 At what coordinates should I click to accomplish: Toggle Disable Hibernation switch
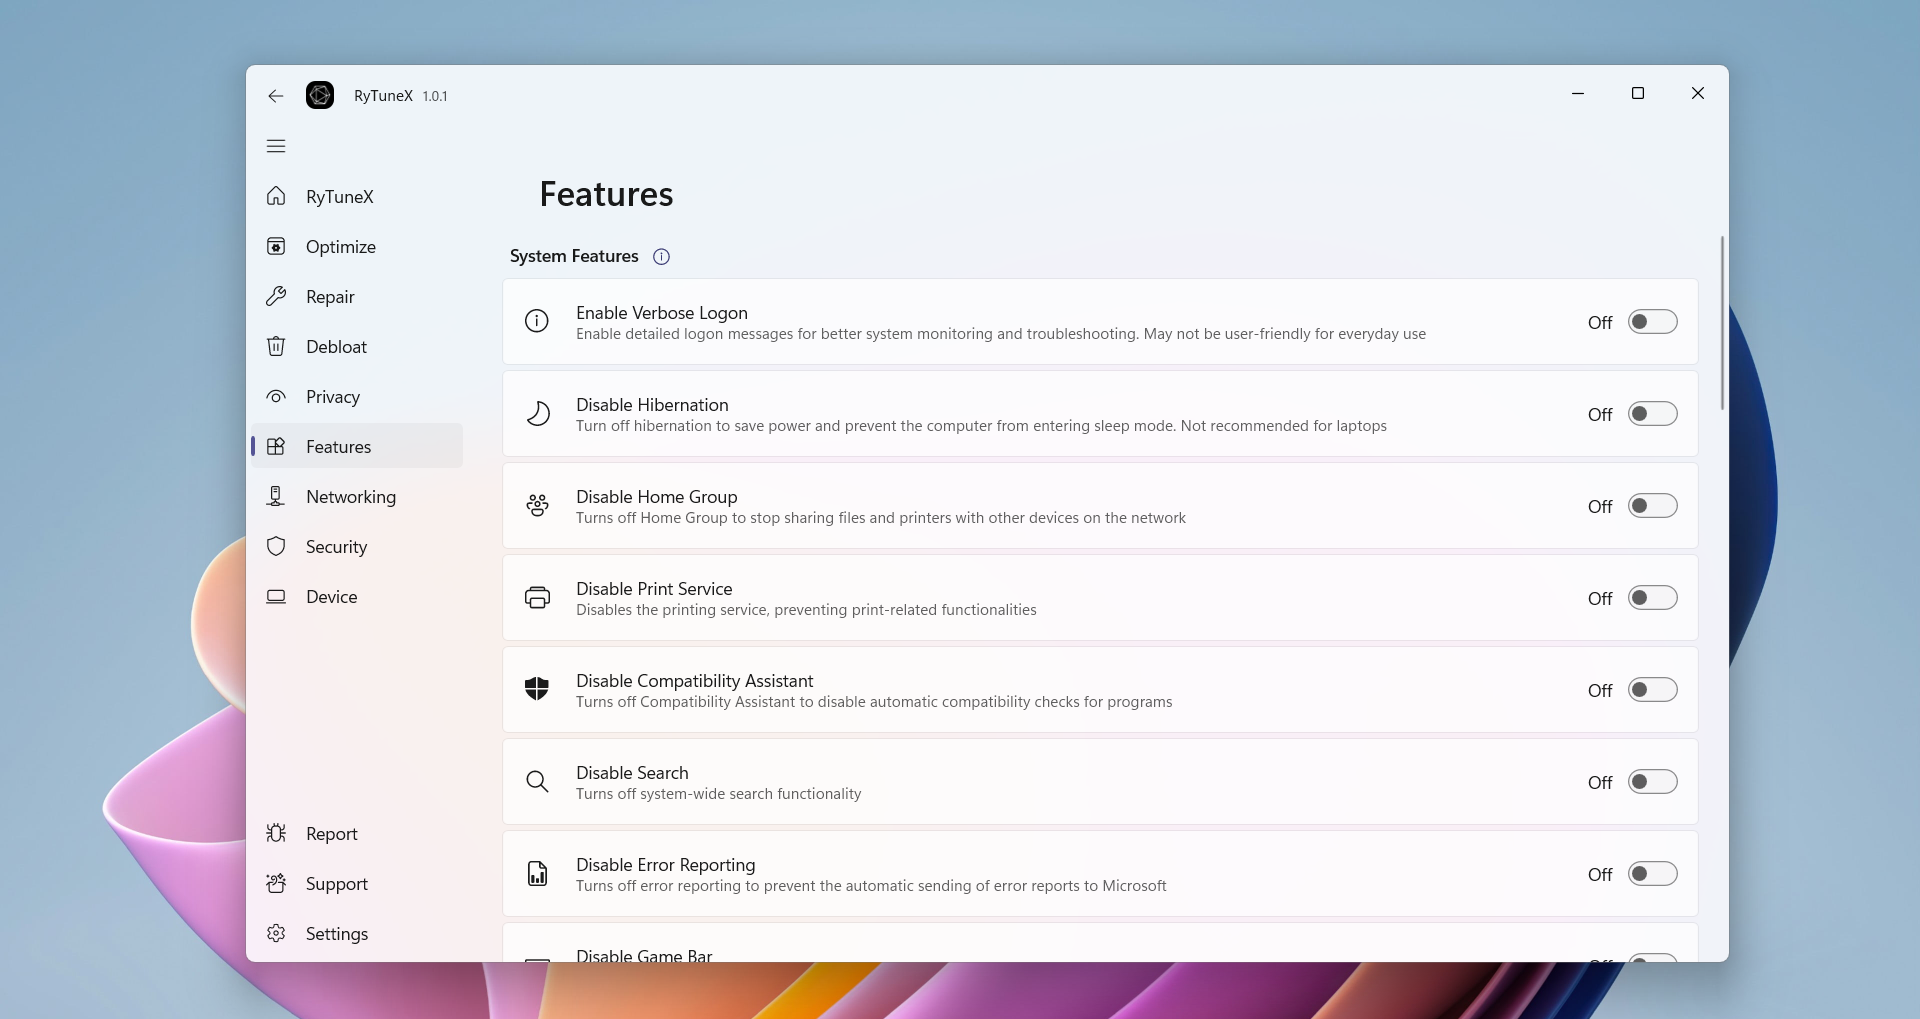[x=1652, y=414]
